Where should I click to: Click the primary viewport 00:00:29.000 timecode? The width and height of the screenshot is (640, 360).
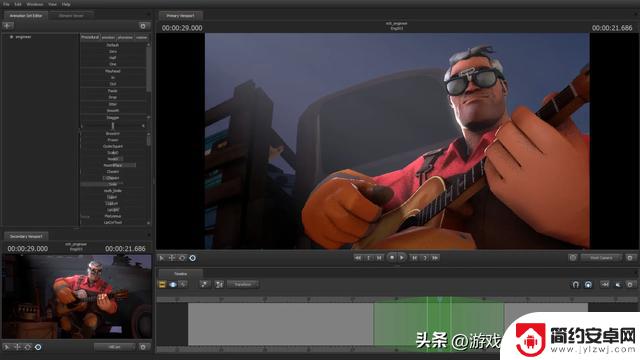click(182, 28)
